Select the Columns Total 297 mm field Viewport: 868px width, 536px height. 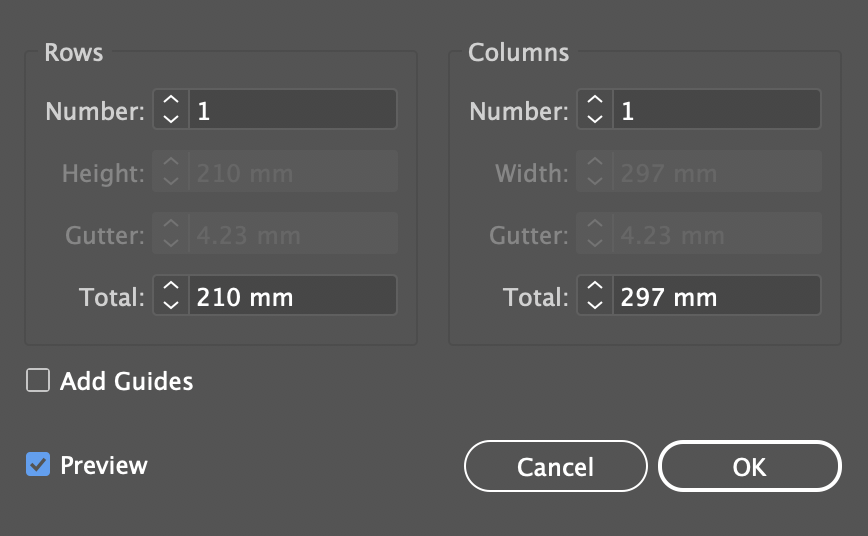(x=716, y=296)
